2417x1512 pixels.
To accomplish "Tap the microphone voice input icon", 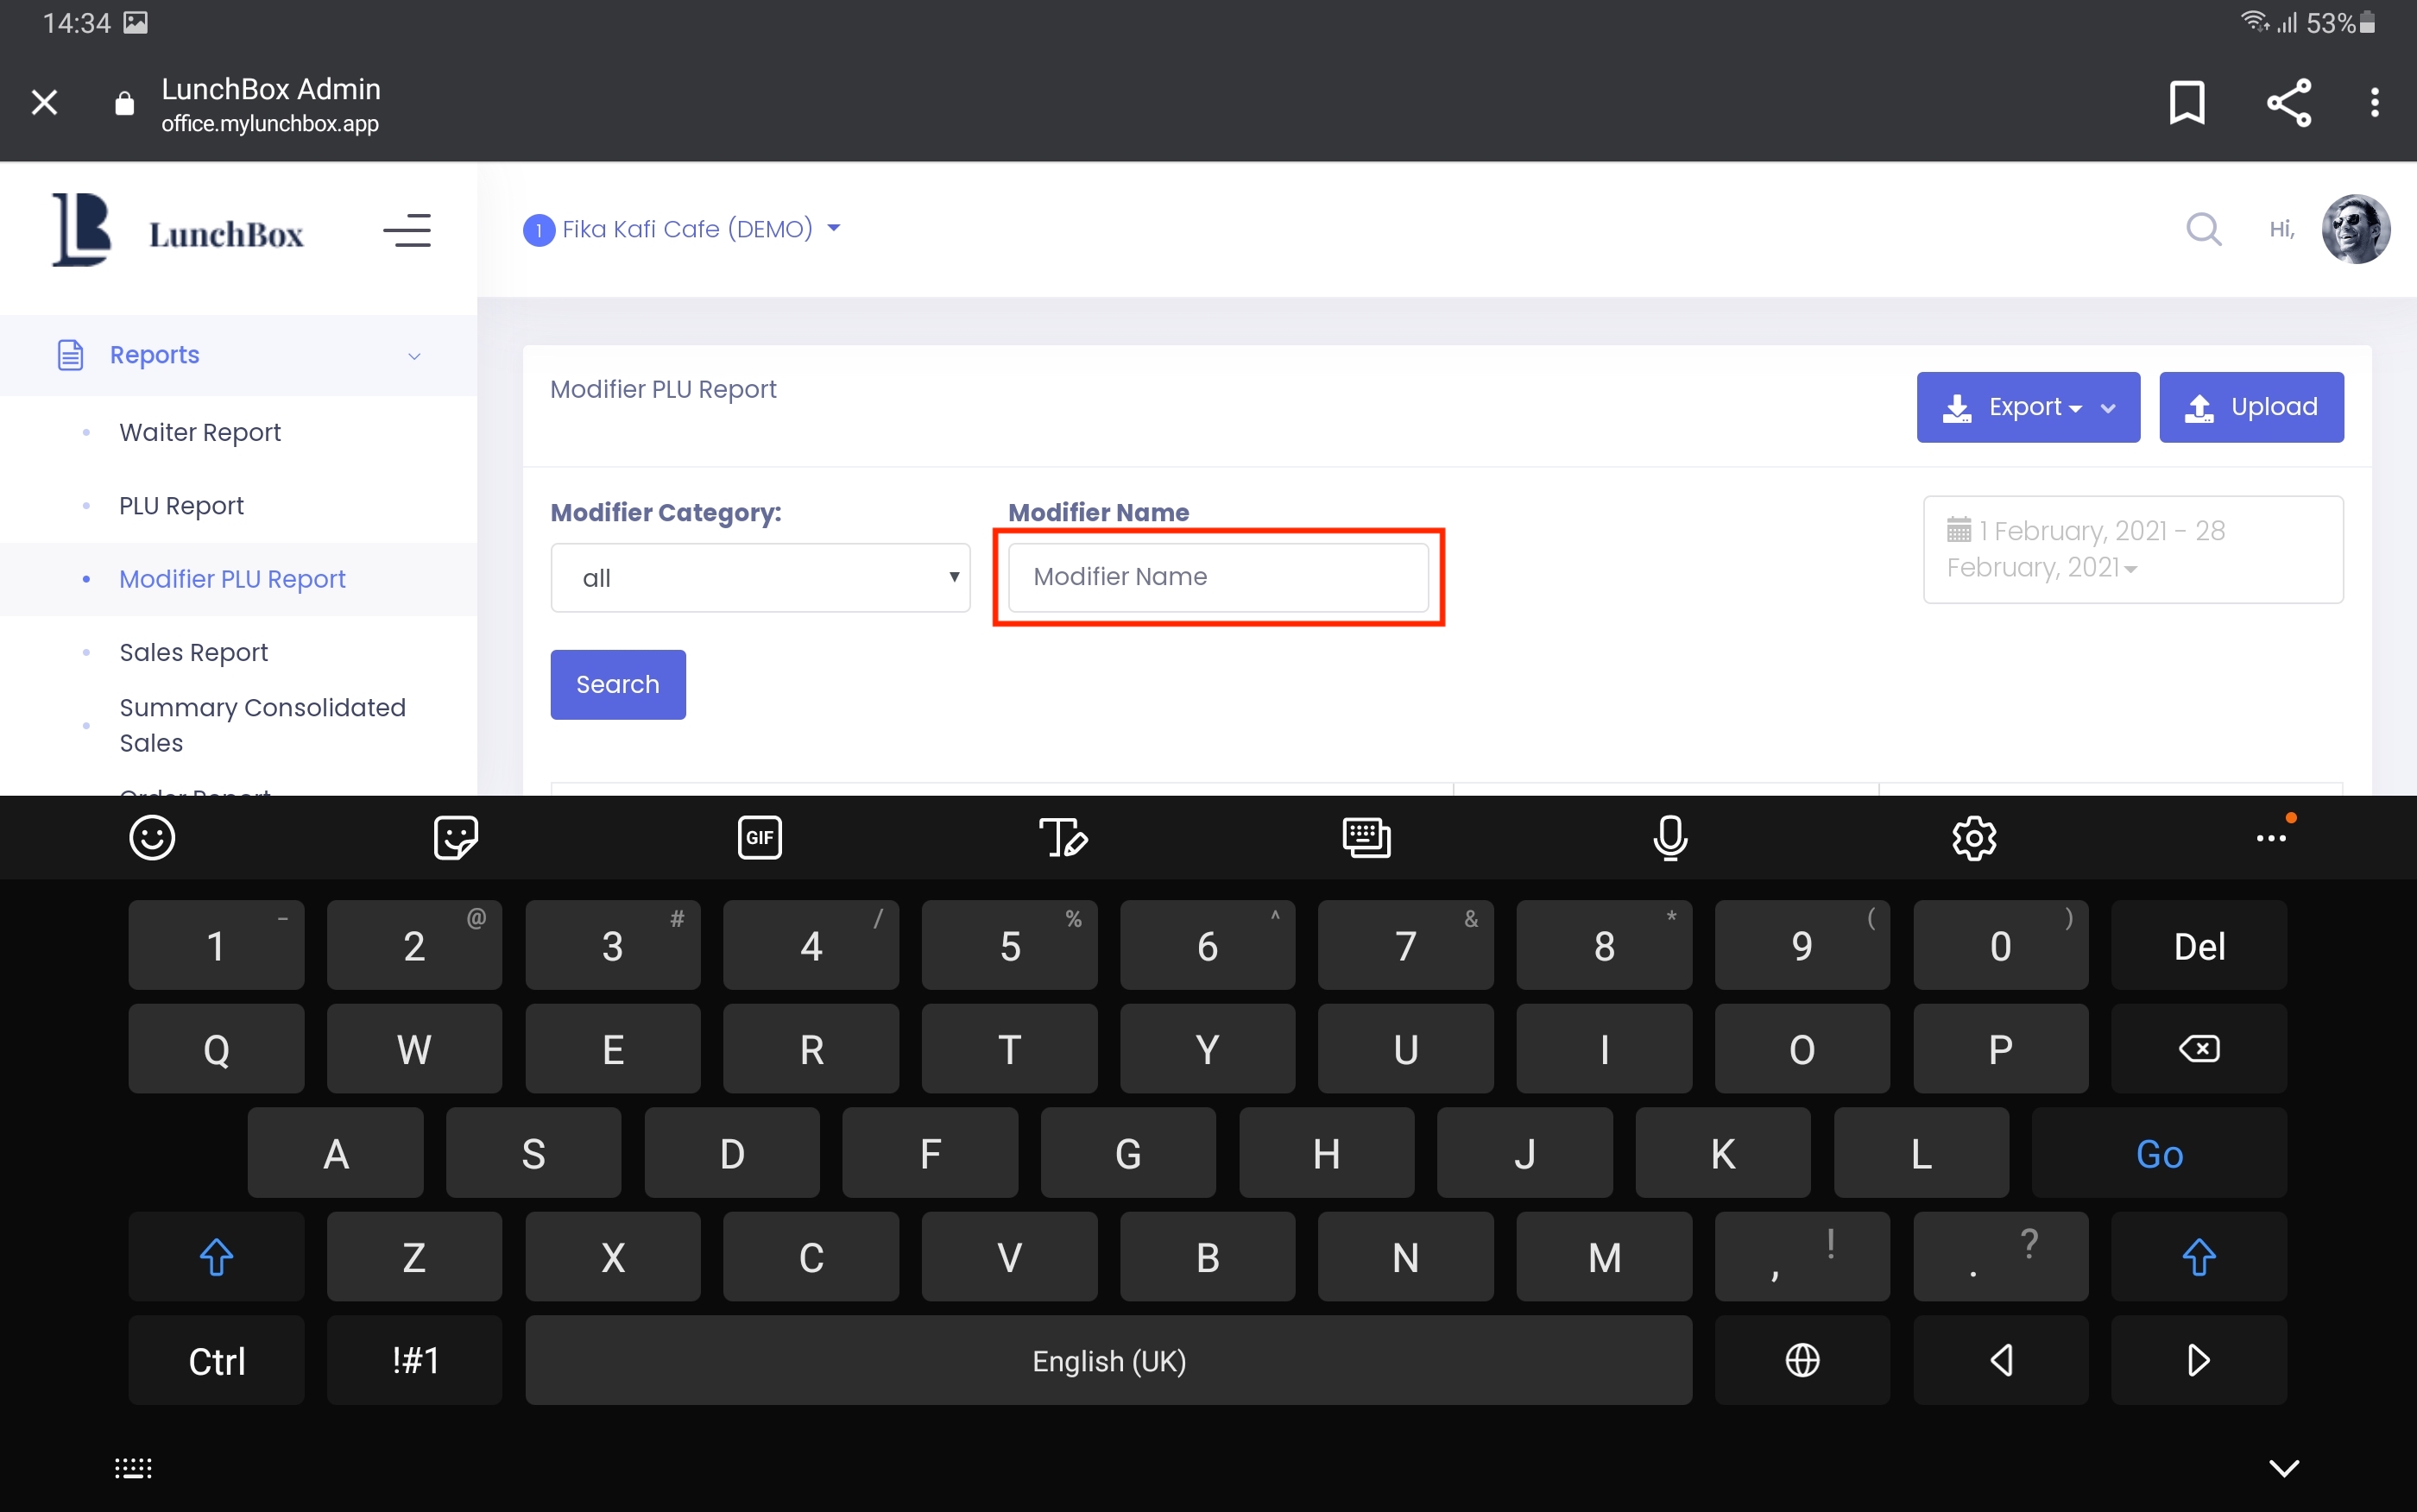I will click(x=1670, y=837).
